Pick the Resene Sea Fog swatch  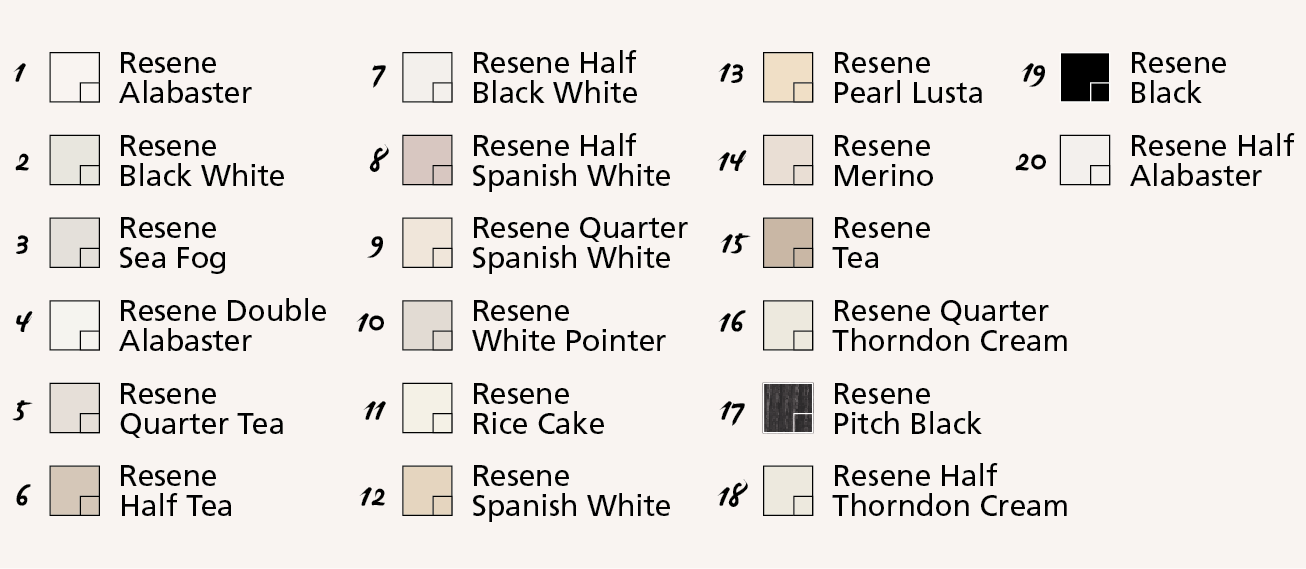(74, 243)
